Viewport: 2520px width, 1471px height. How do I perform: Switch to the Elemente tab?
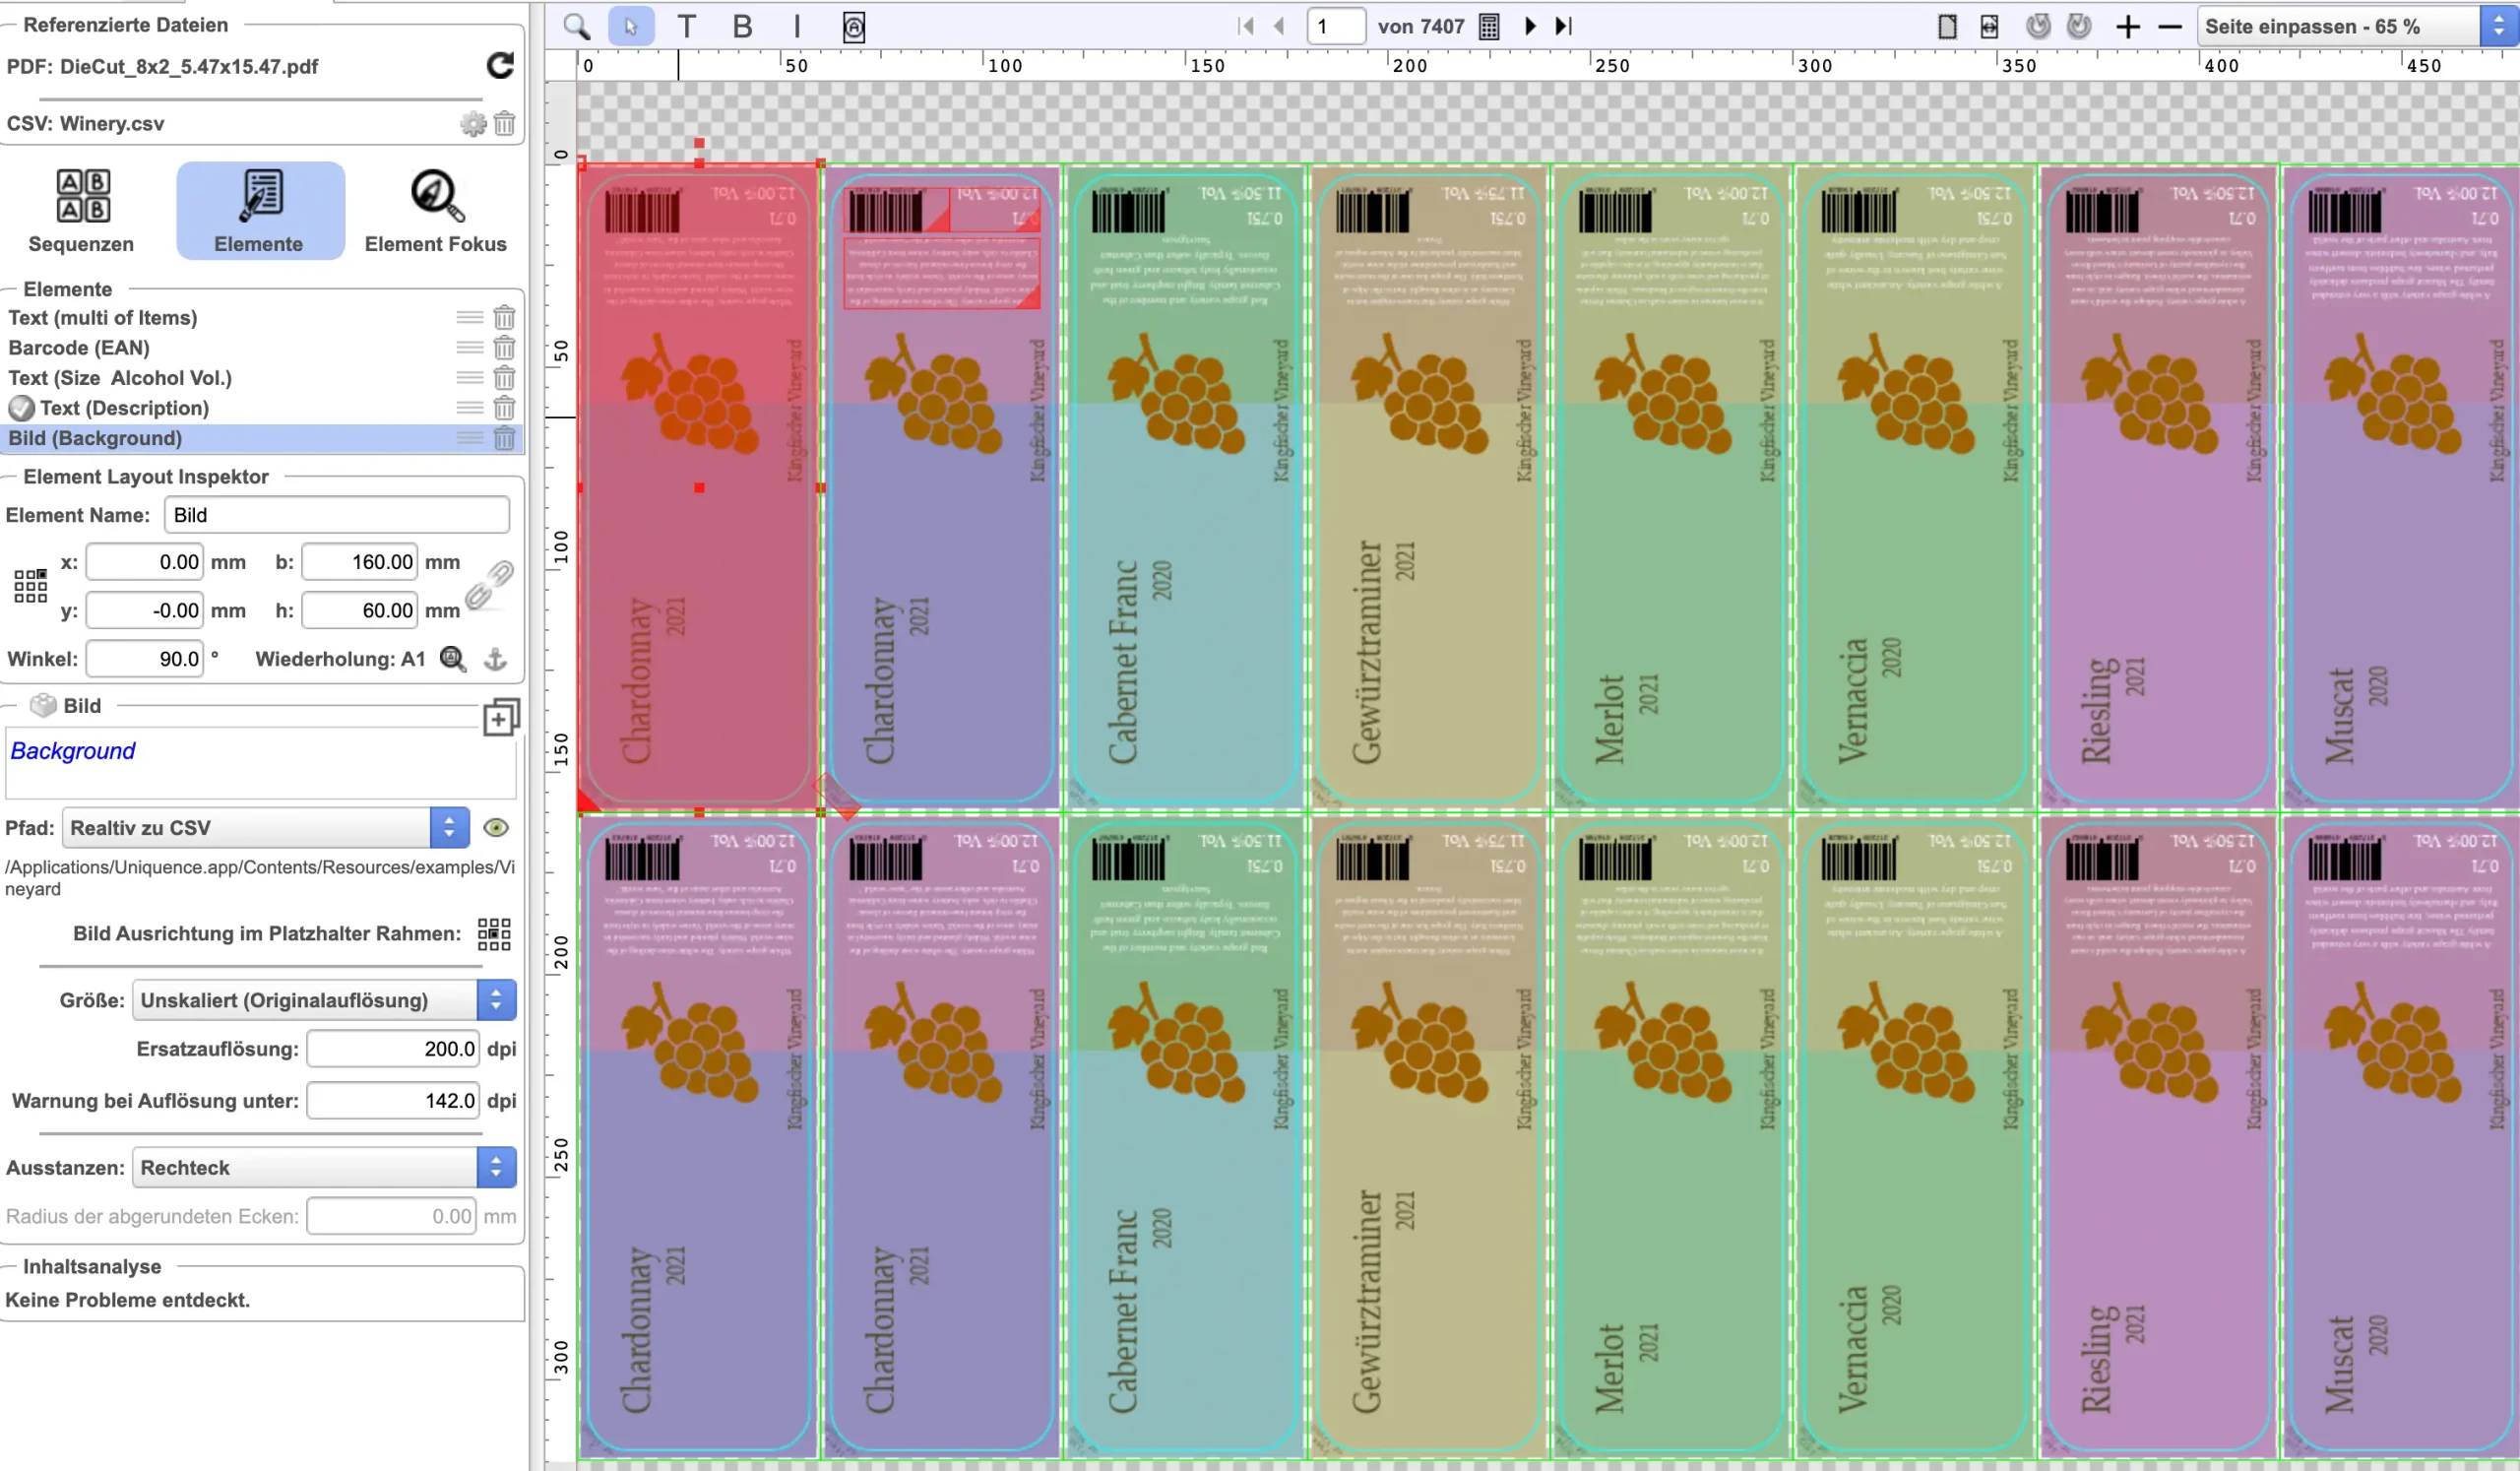[260, 211]
